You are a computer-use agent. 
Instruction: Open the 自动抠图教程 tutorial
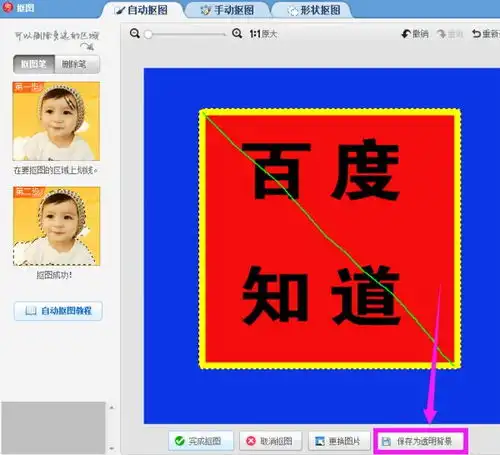(58, 311)
